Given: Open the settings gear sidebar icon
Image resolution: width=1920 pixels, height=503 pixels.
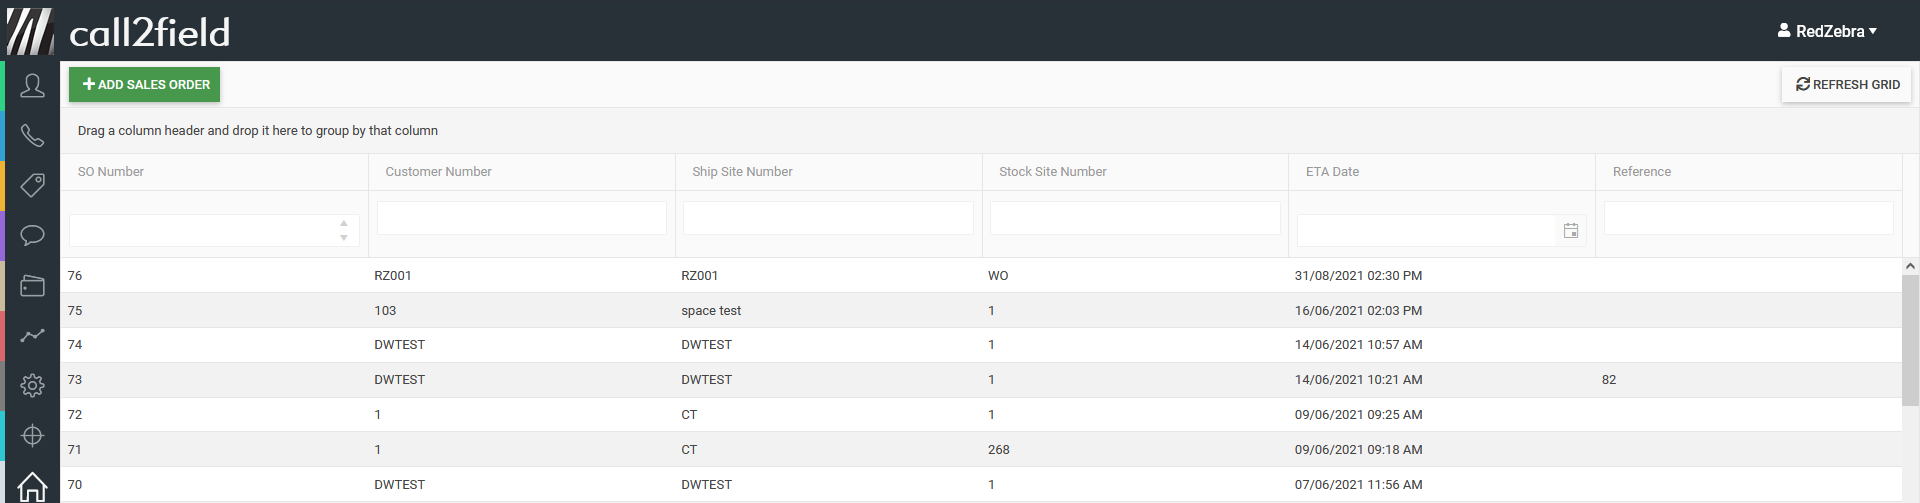Looking at the screenshot, I should click(x=32, y=385).
